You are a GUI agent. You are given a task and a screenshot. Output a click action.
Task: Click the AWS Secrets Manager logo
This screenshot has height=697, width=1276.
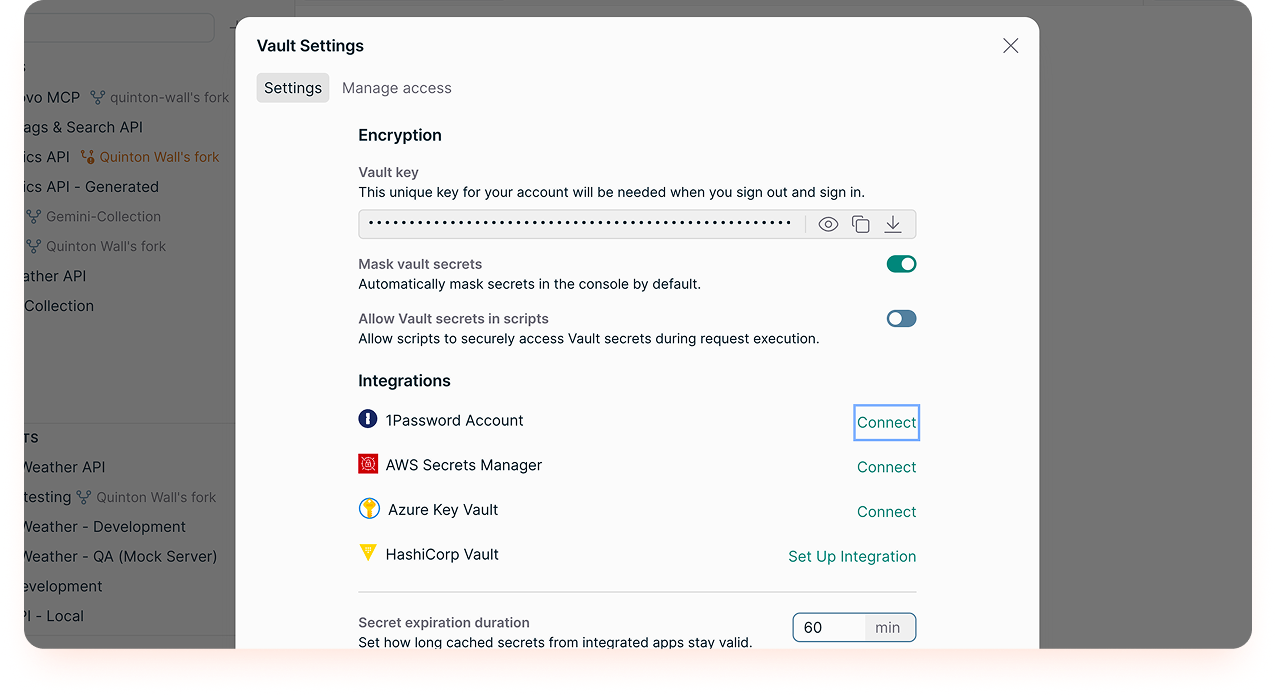click(x=368, y=464)
